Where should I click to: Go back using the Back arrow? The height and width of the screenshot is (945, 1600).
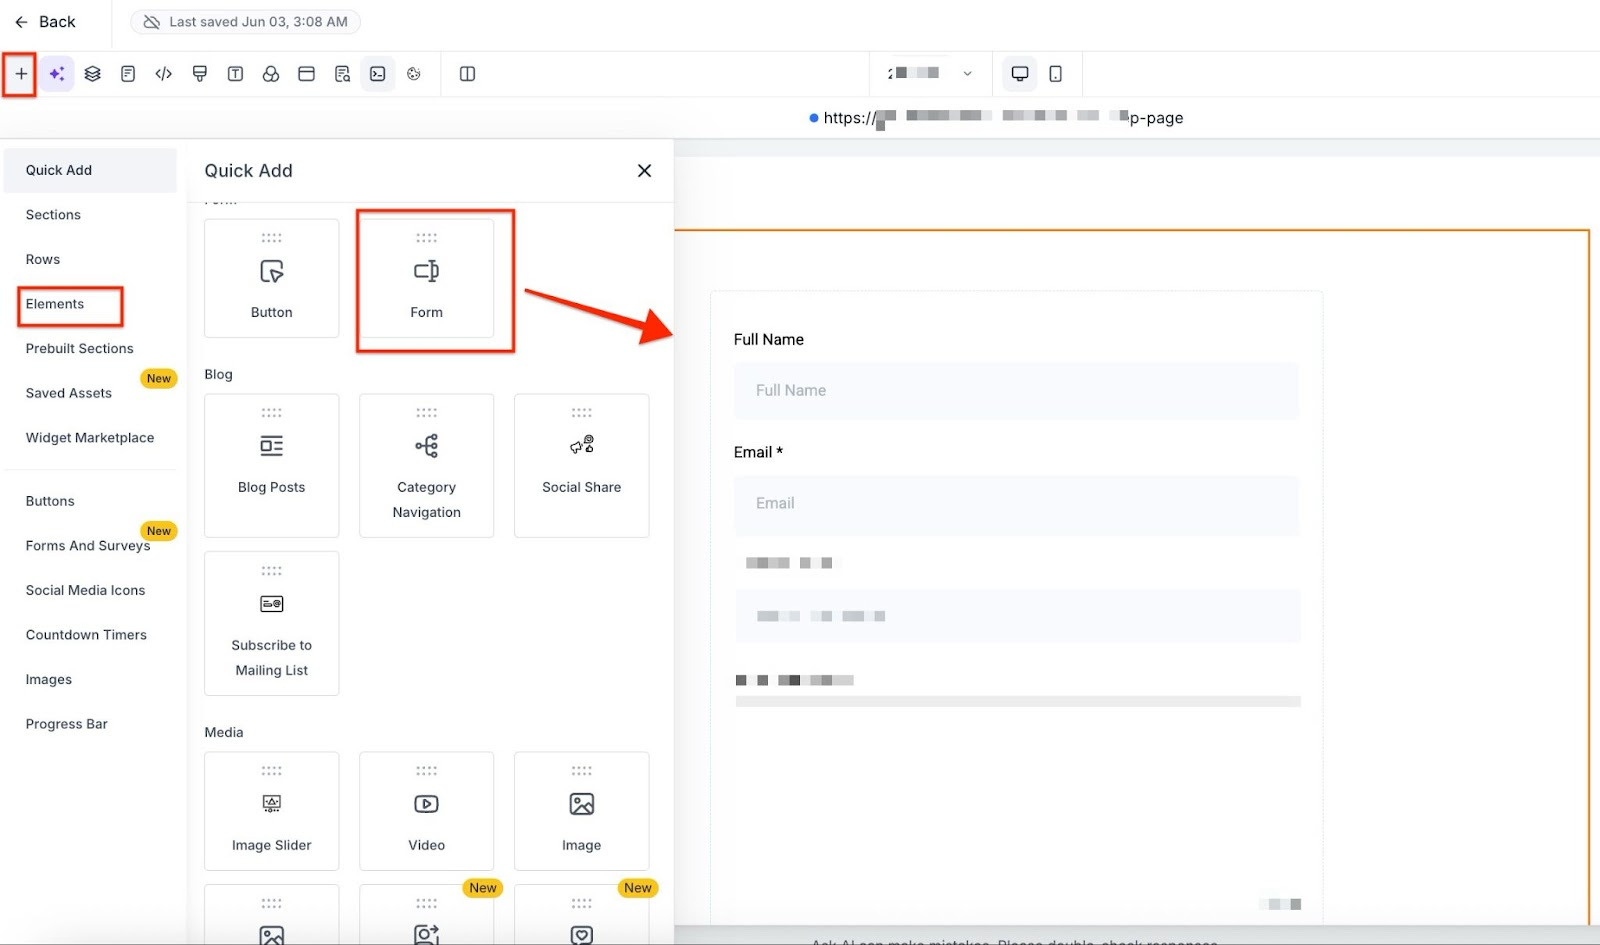click(45, 22)
